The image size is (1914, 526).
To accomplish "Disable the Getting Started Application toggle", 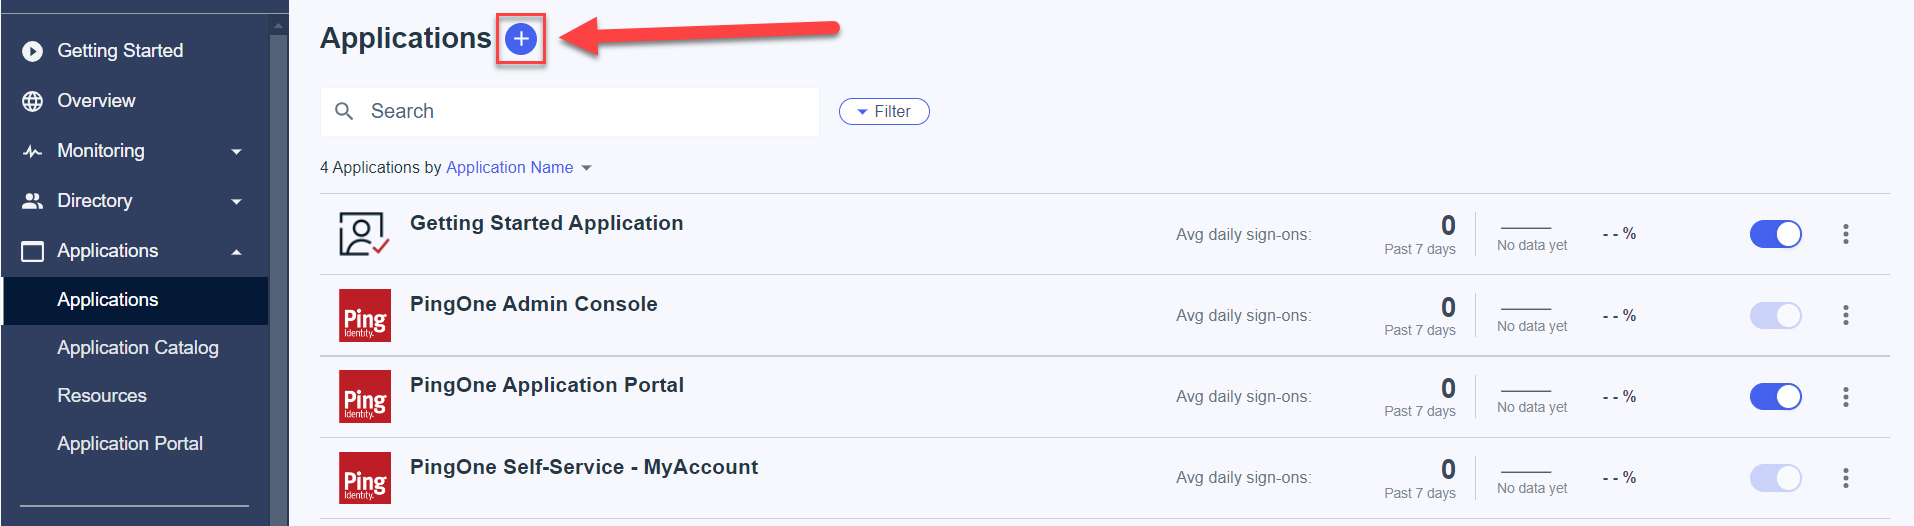I will 1776,234.
